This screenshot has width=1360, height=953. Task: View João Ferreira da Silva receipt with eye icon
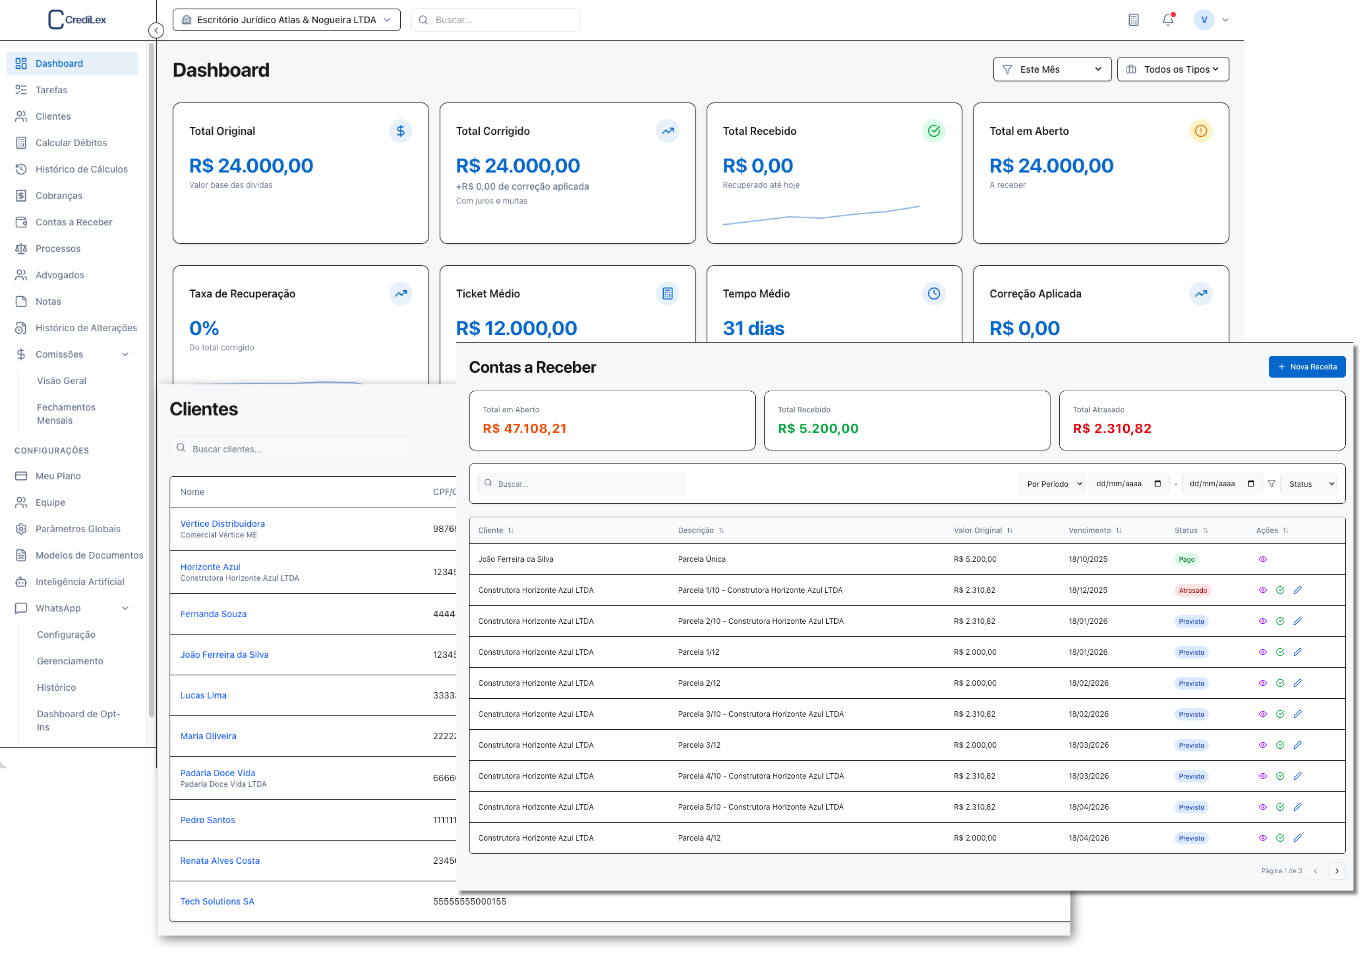pos(1263,559)
